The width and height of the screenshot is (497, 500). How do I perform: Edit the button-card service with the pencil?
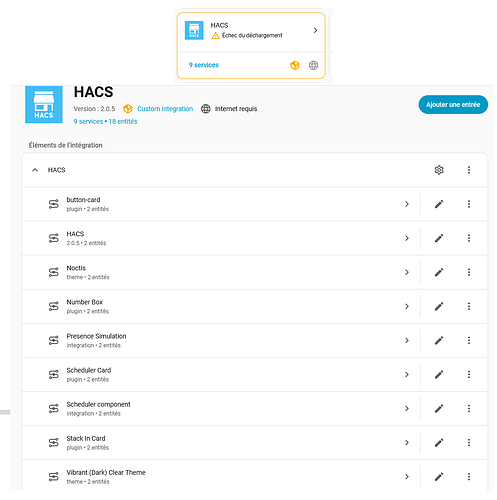tap(439, 204)
